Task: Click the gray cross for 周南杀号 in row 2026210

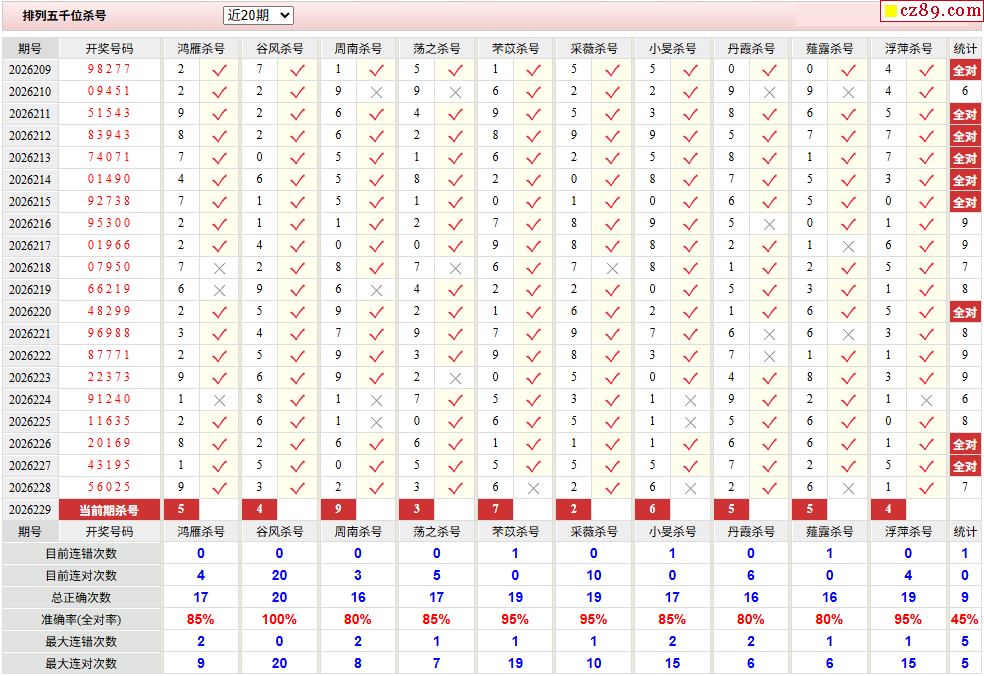Action: pyautogui.click(x=376, y=93)
